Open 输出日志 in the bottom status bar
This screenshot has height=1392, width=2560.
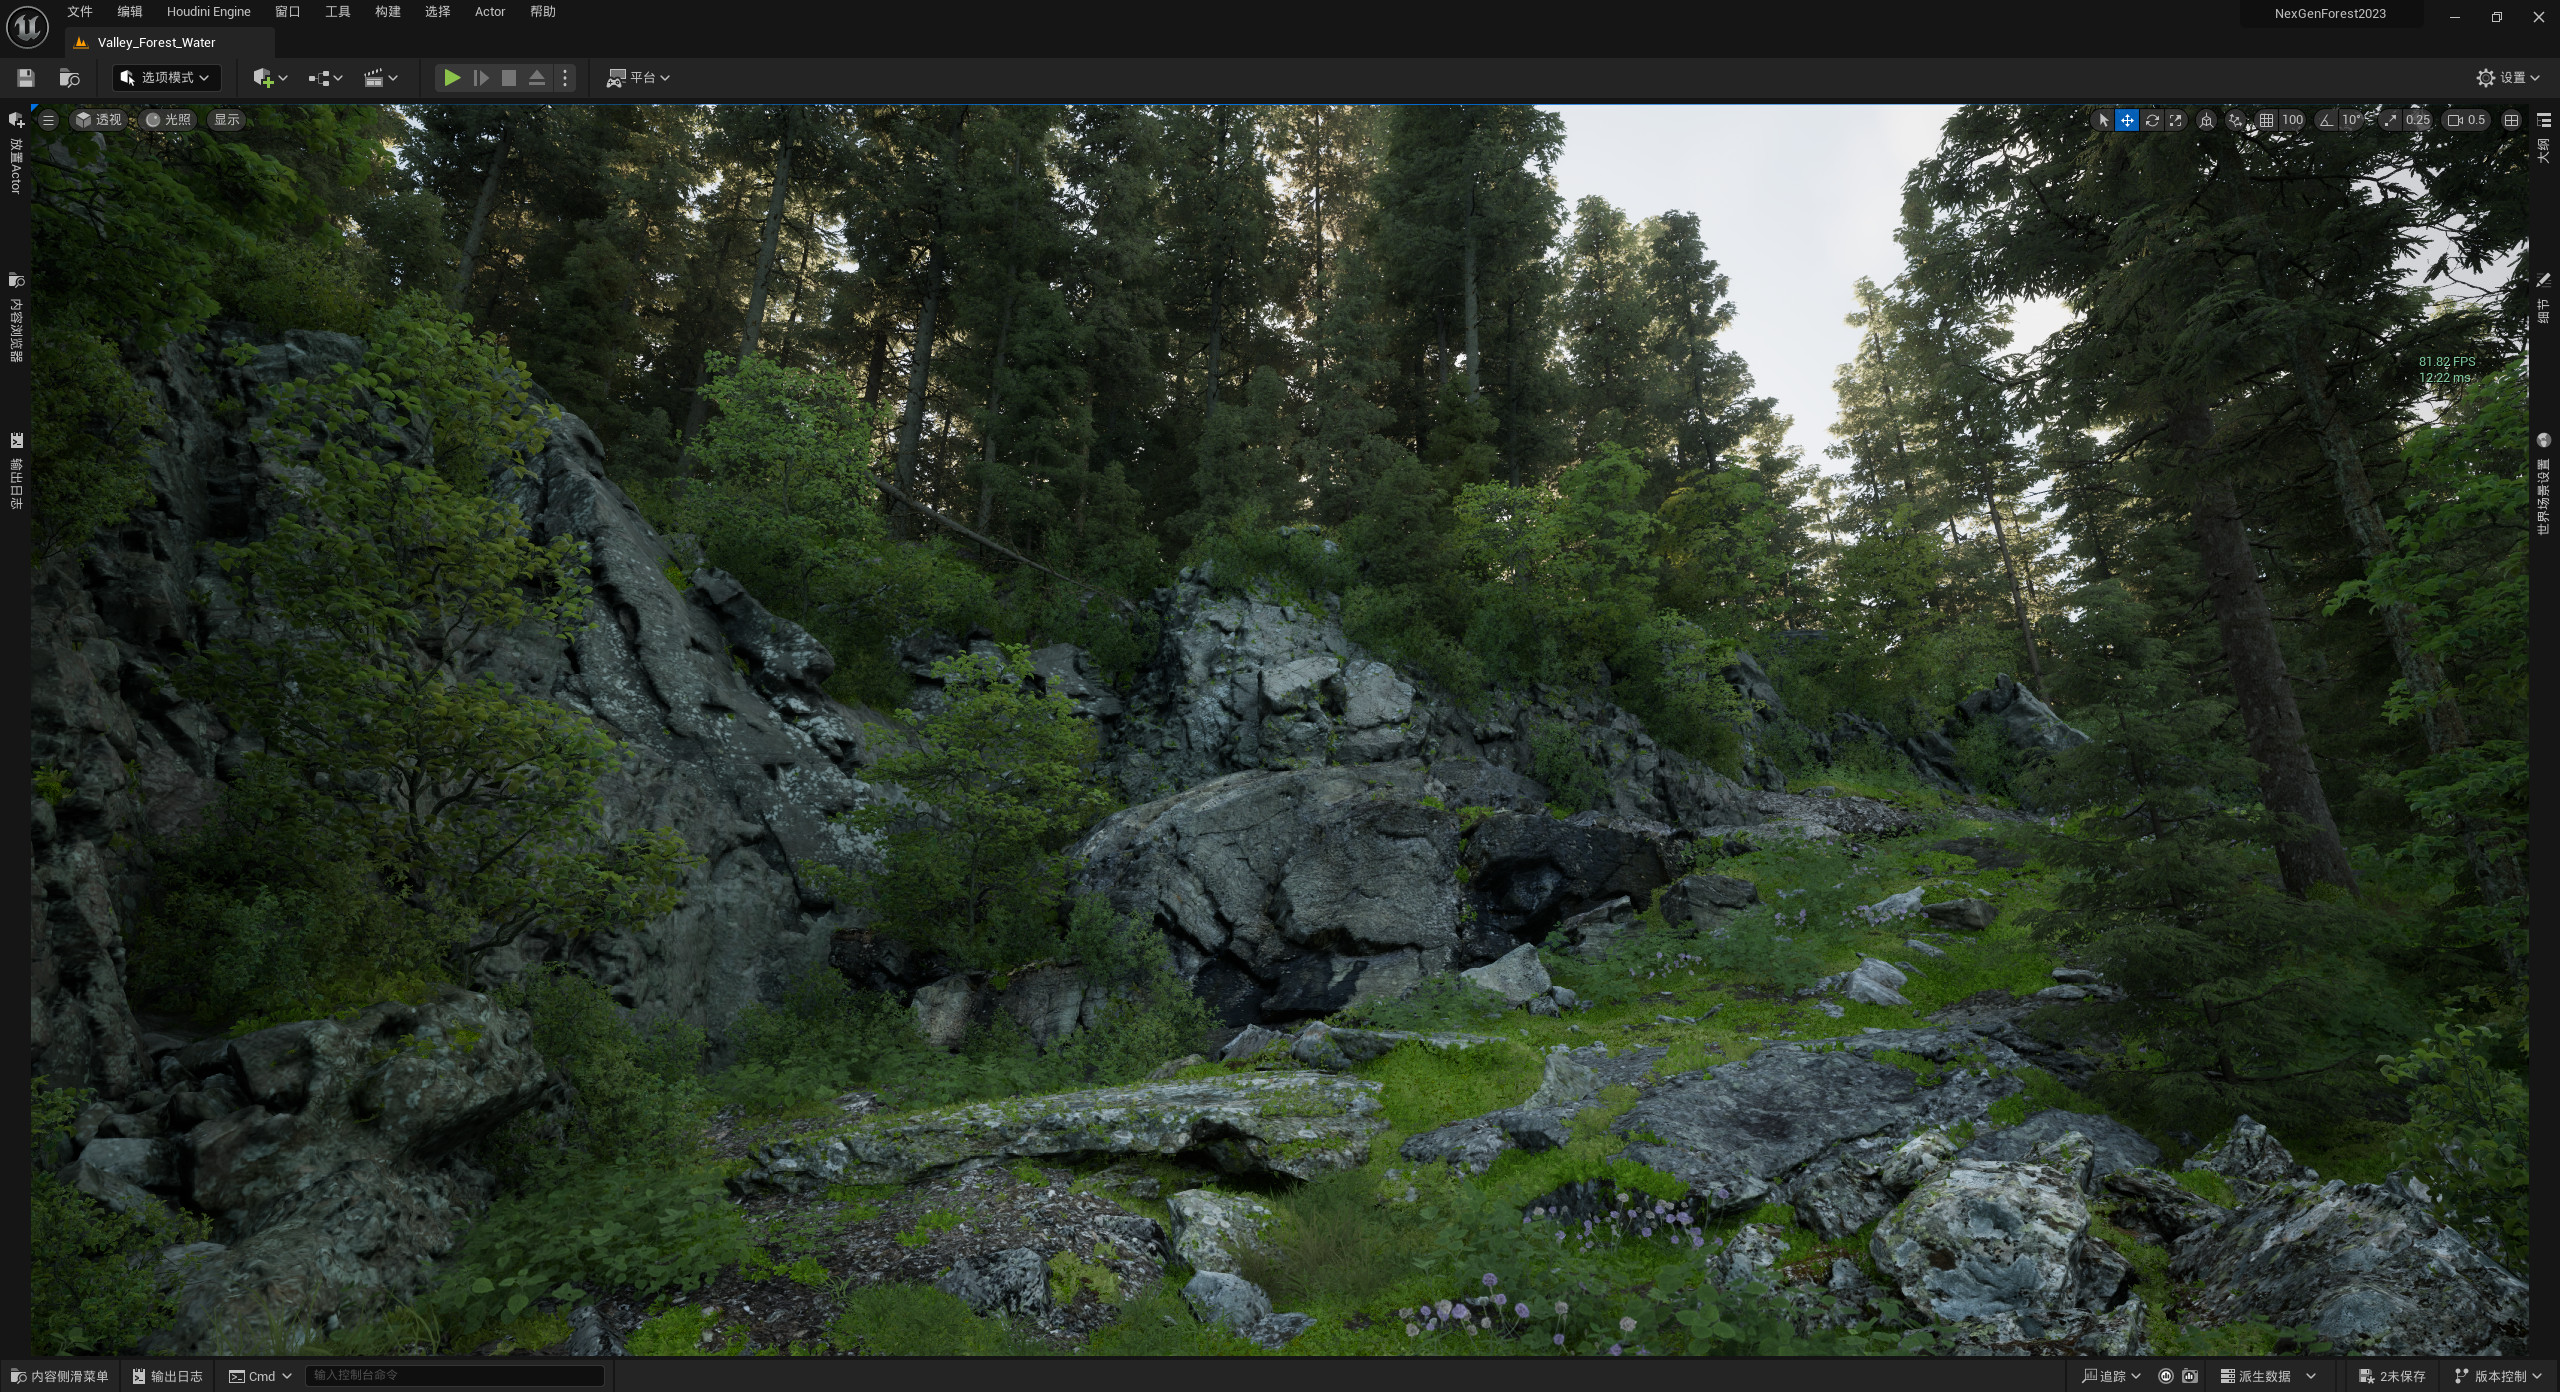pyautogui.click(x=168, y=1376)
